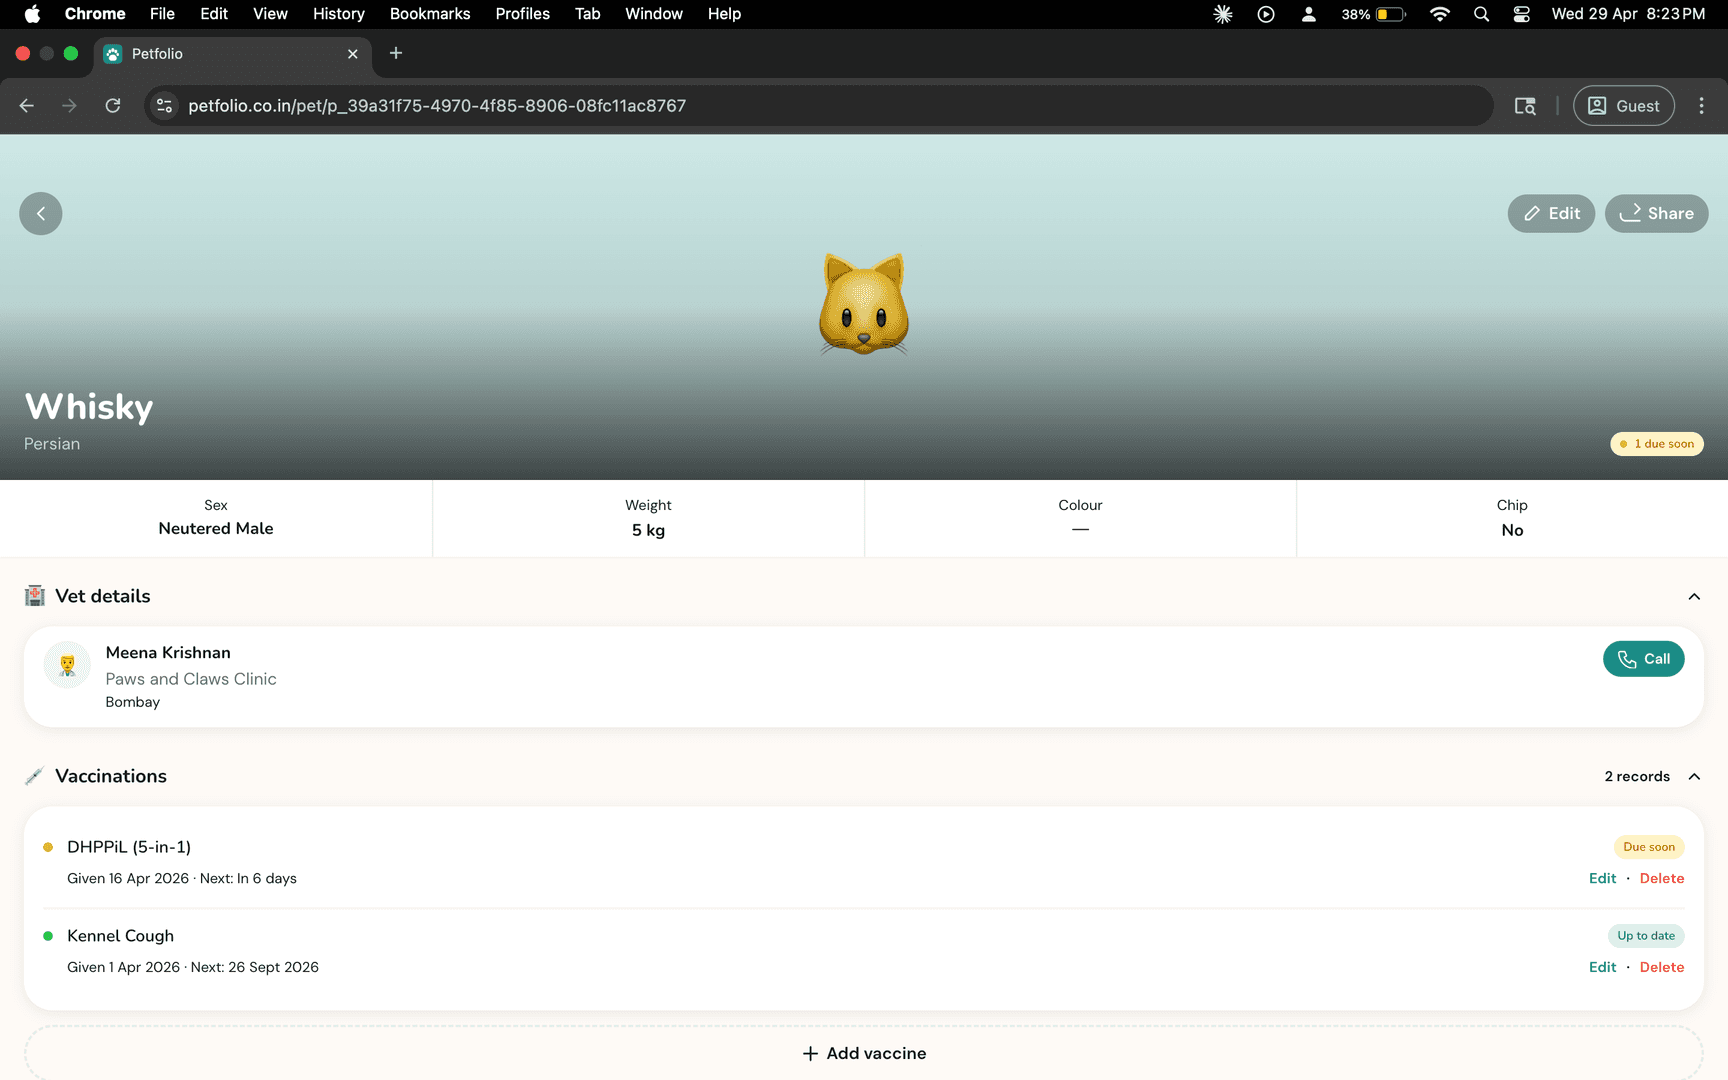
Task: Click the date and time display
Action: [x=1628, y=14]
